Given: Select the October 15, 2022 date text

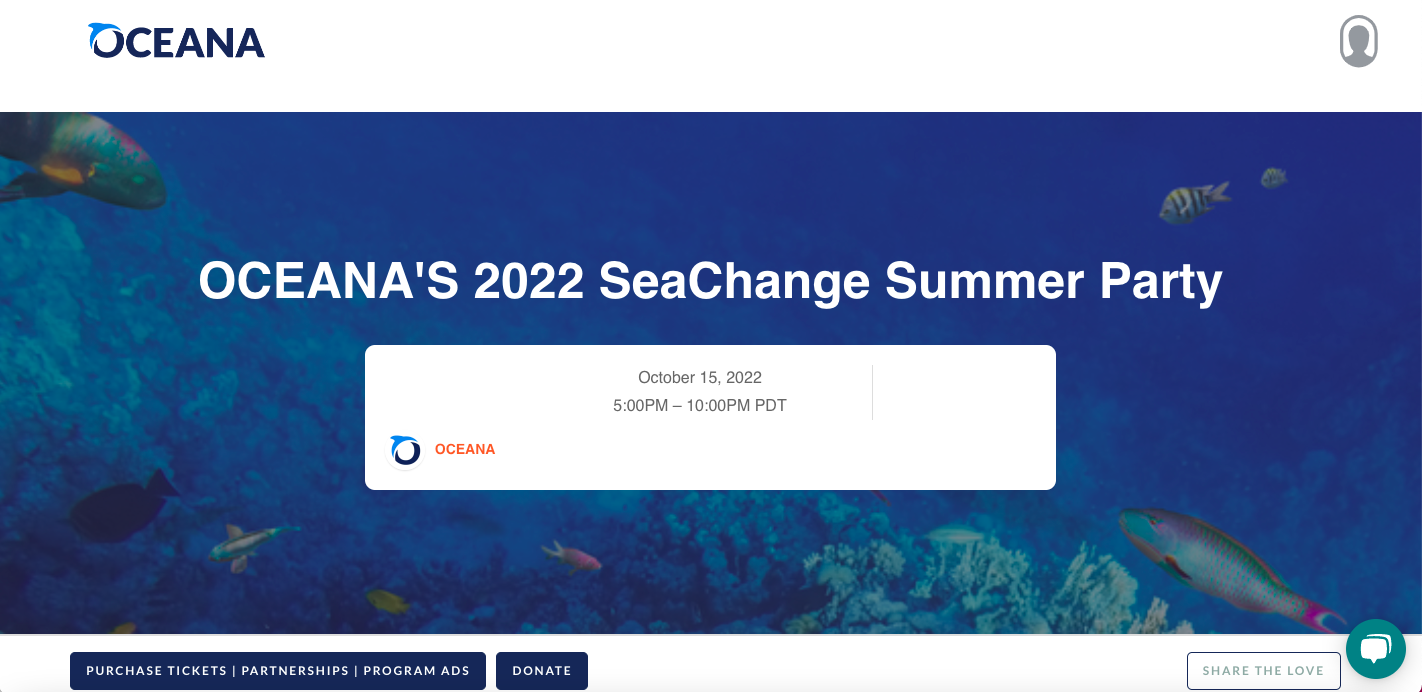Looking at the screenshot, I should (700, 378).
